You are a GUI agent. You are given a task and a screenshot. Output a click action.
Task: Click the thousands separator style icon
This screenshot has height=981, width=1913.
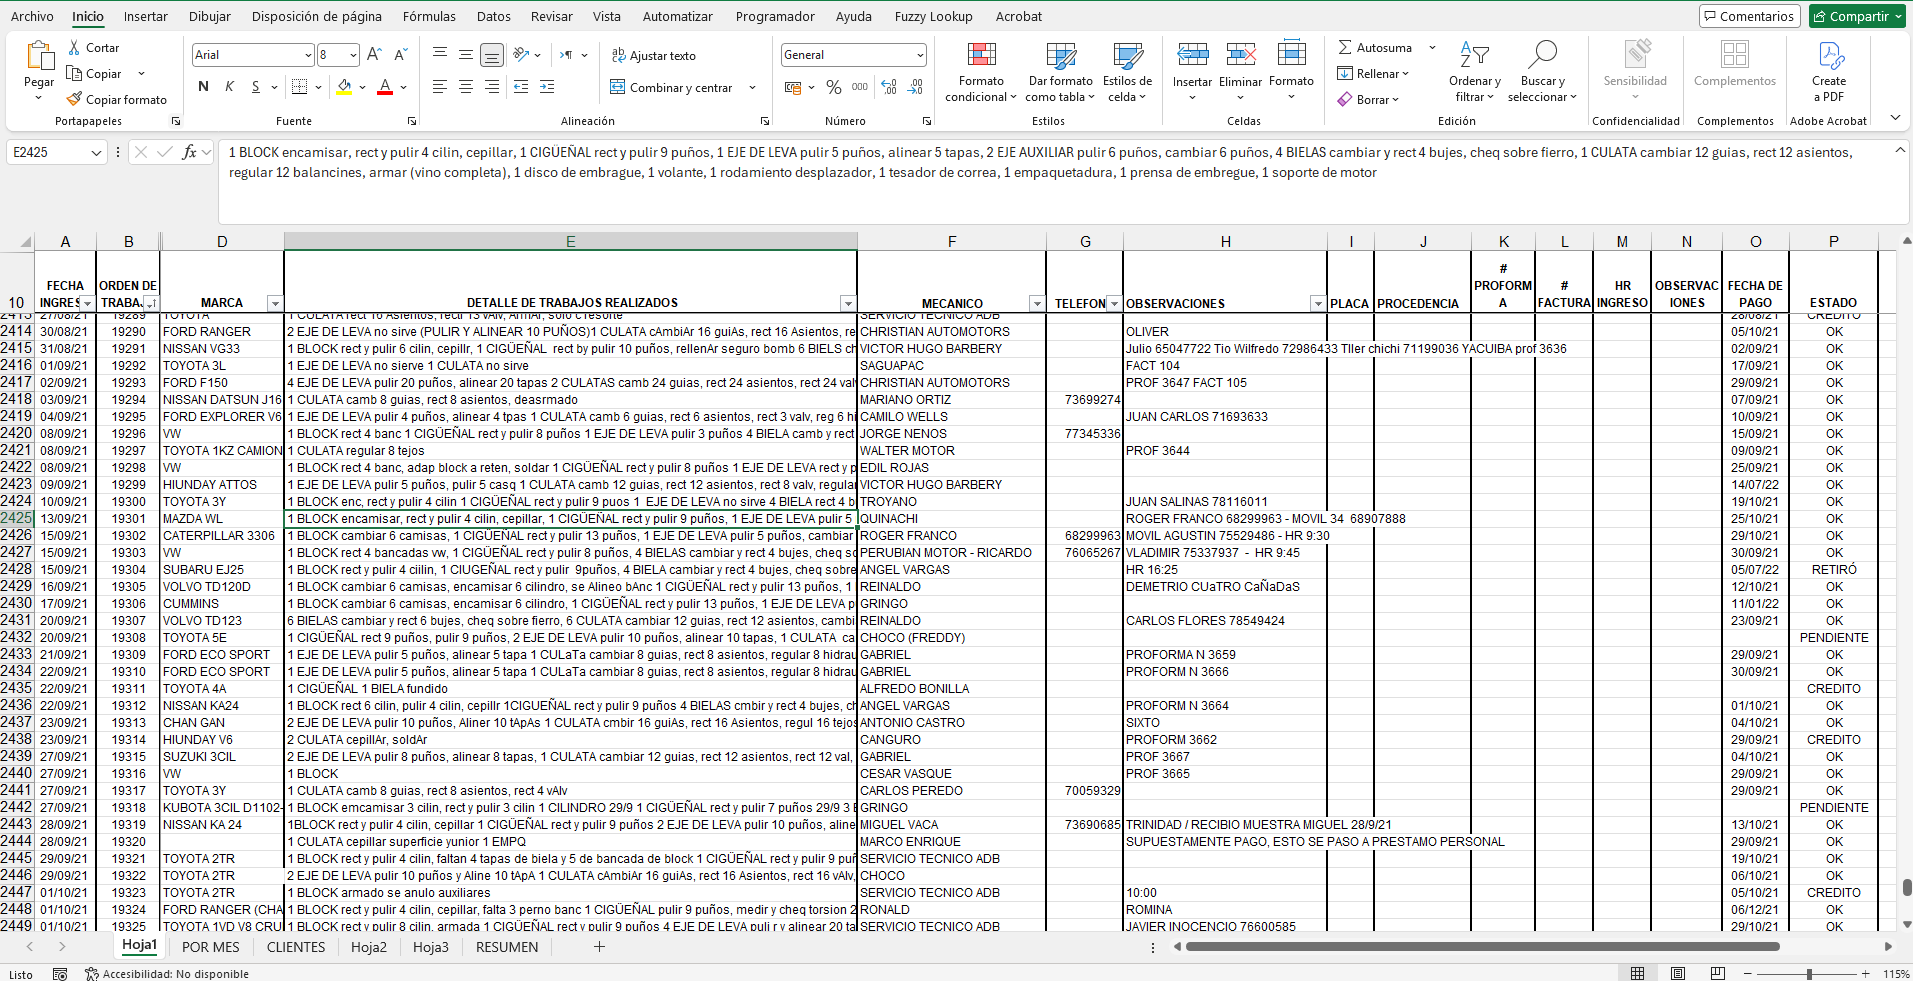[x=860, y=87]
